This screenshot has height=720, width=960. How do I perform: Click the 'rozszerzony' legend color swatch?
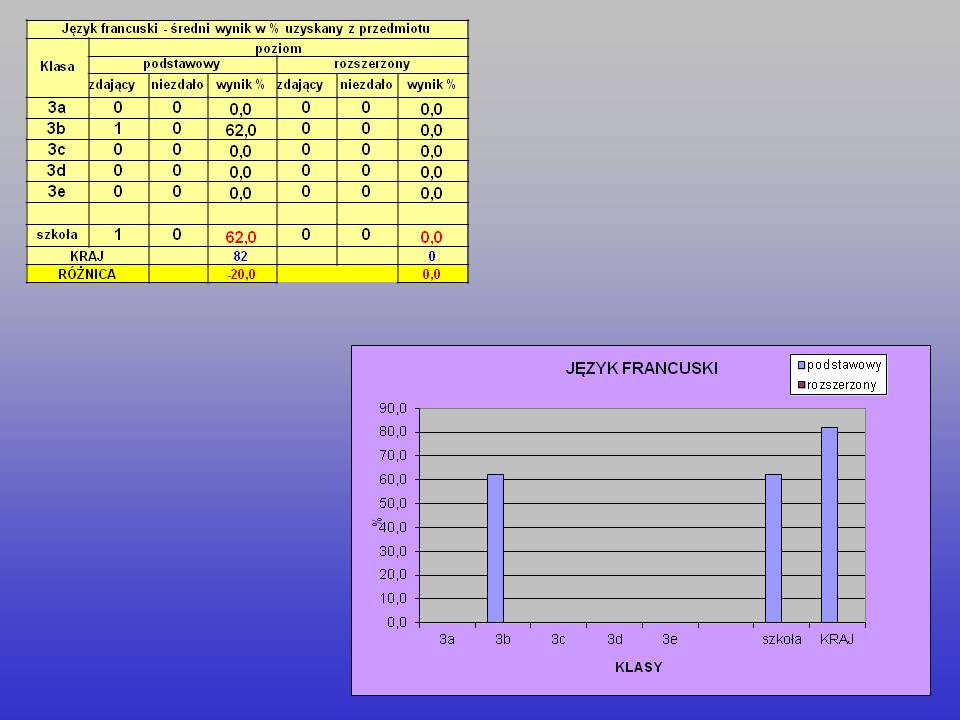(801, 385)
